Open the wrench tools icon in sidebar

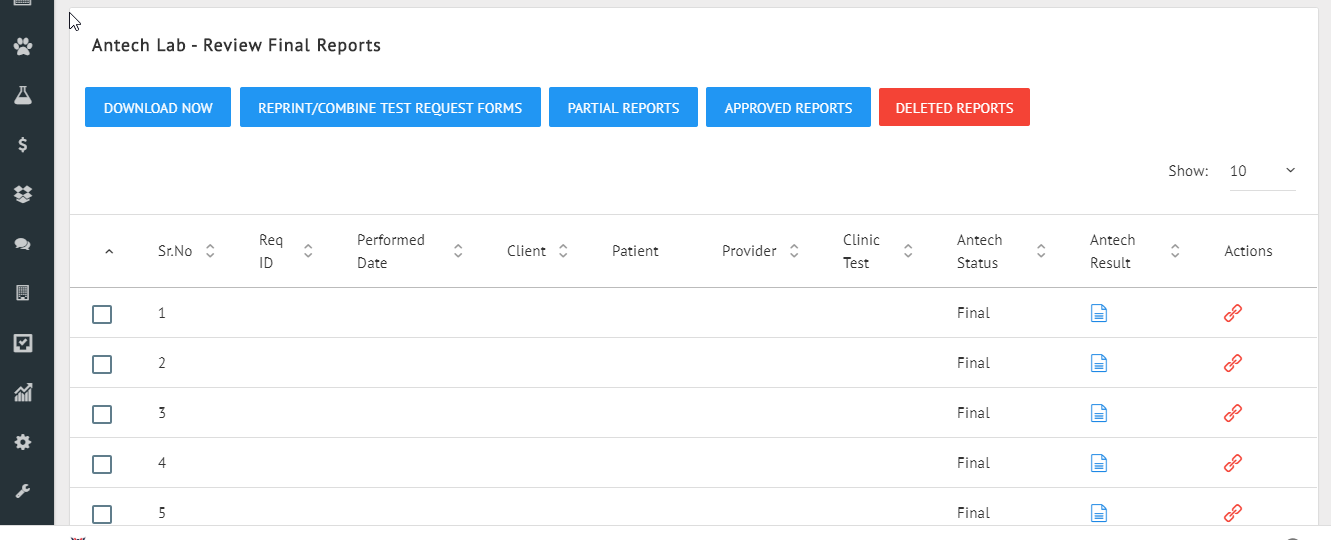point(22,491)
